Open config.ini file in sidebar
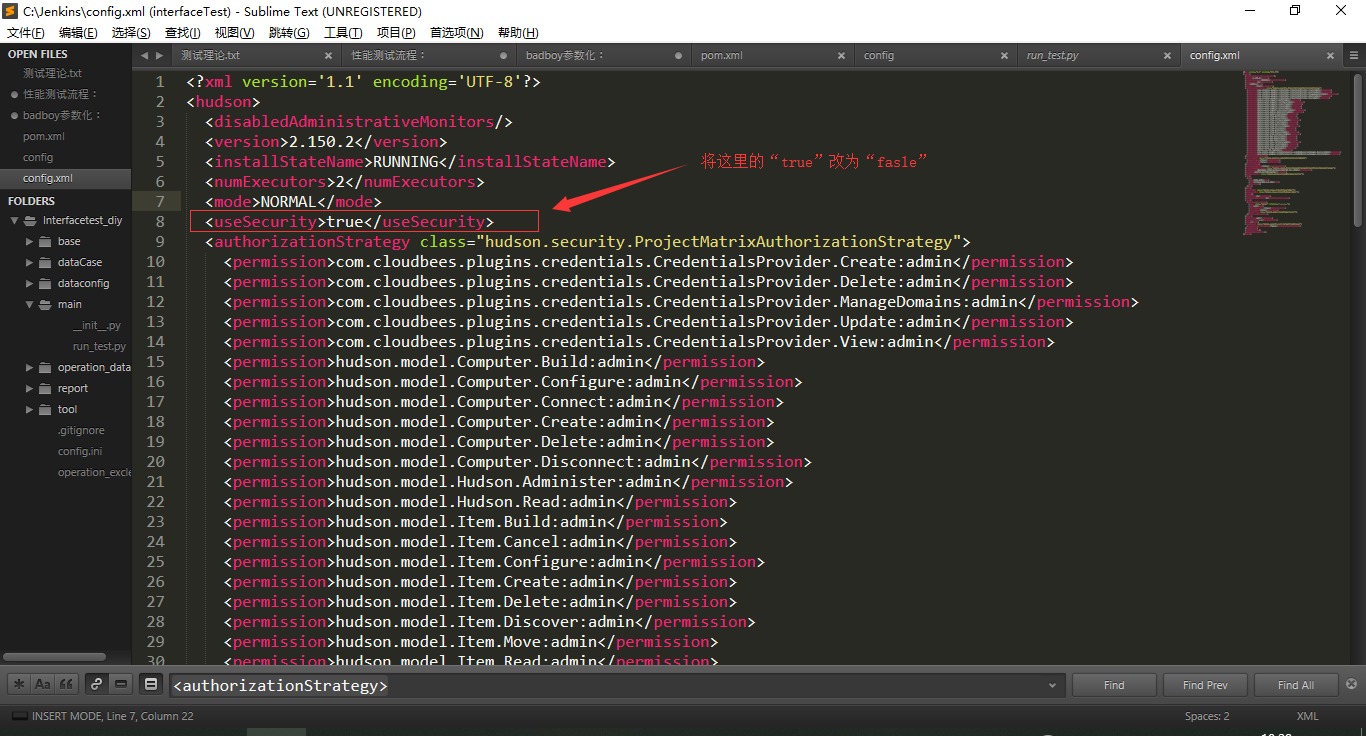Viewport: 1366px width, 736px height. 79,451
